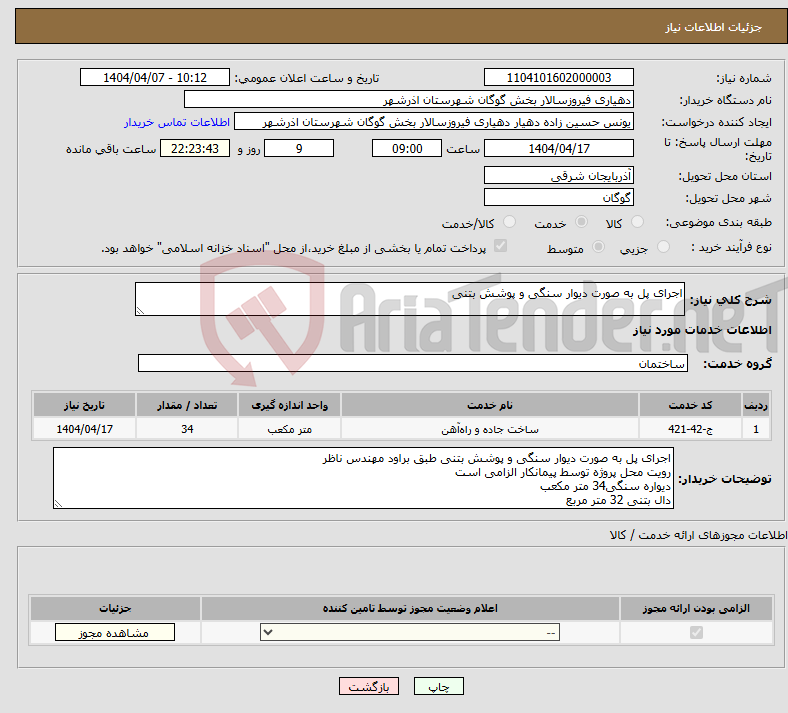The image size is (788, 713).
Task: Click the service code ج-42-421 cell
Action: coord(691,429)
